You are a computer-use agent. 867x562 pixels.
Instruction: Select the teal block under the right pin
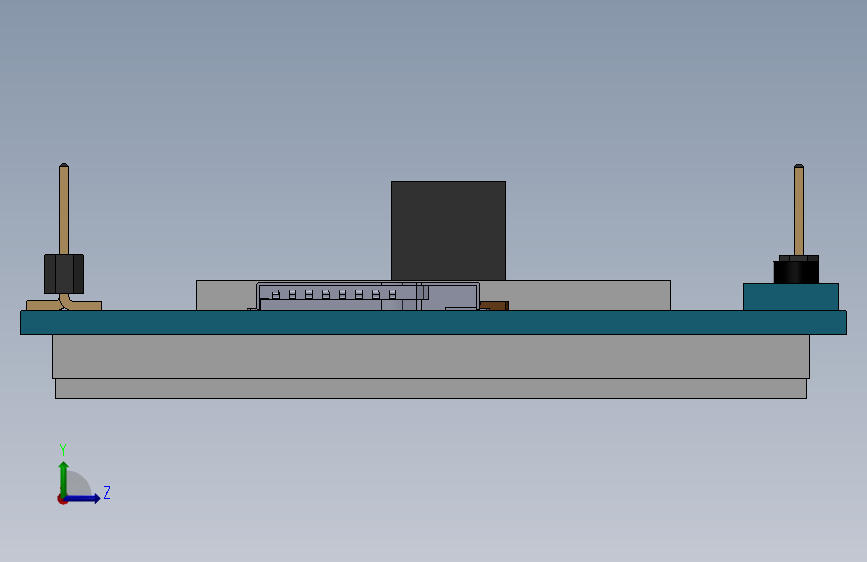point(791,297)
